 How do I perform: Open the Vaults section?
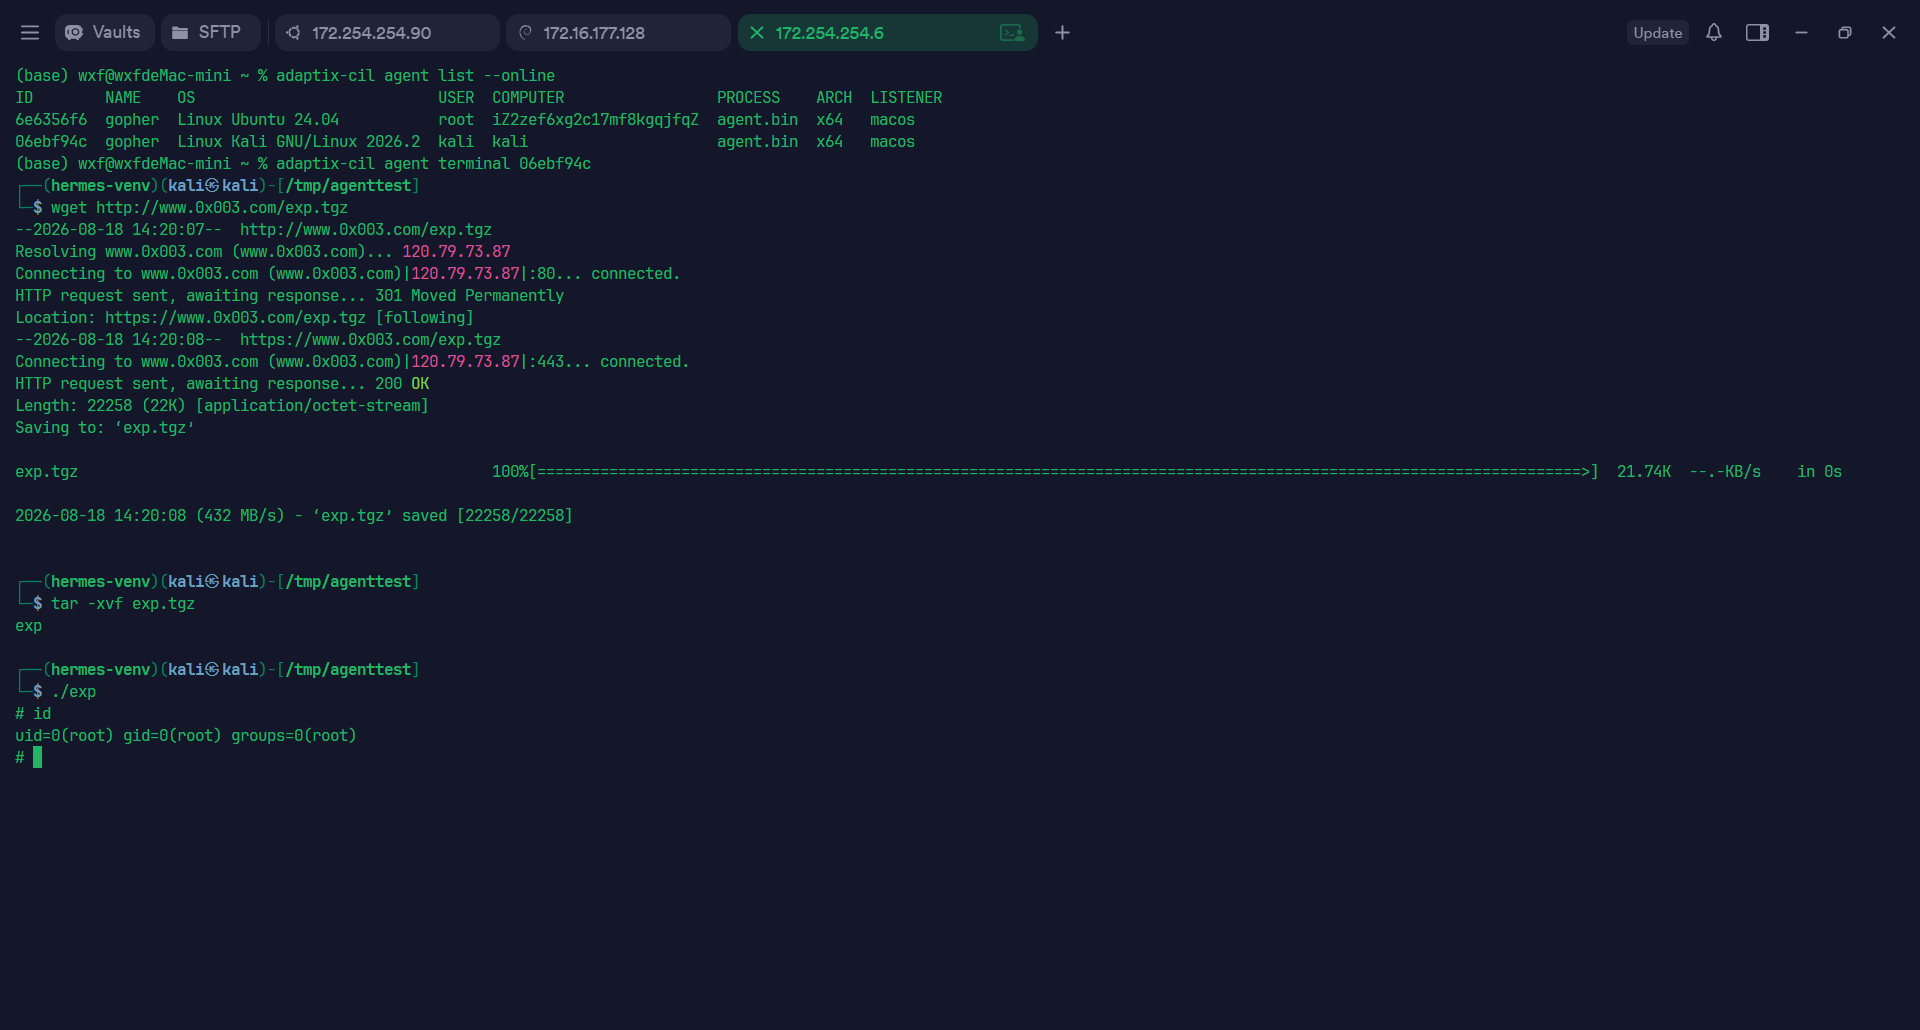coord(104,33)
